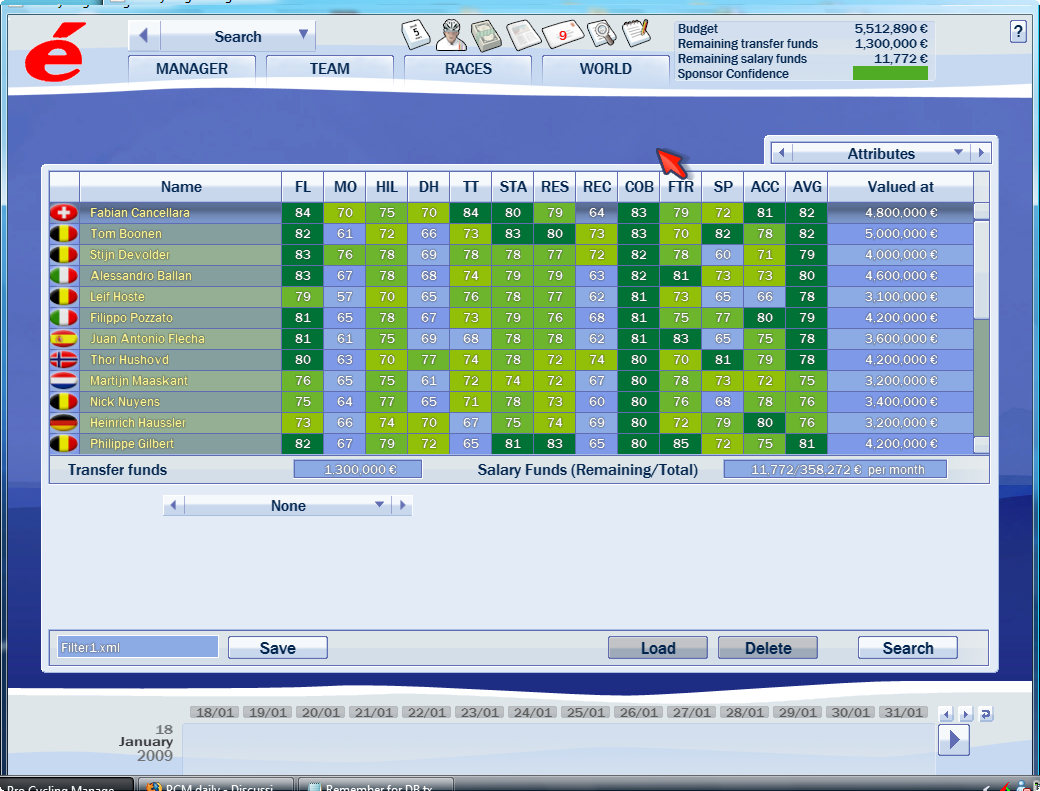Screen dimensions: 1040x791
Task: Open the newspaper news icon
Action: point(522,35)
